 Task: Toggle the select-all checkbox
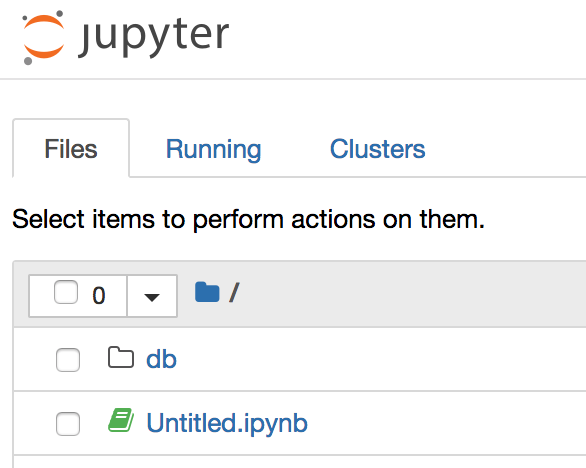click(x=66, y=292)
